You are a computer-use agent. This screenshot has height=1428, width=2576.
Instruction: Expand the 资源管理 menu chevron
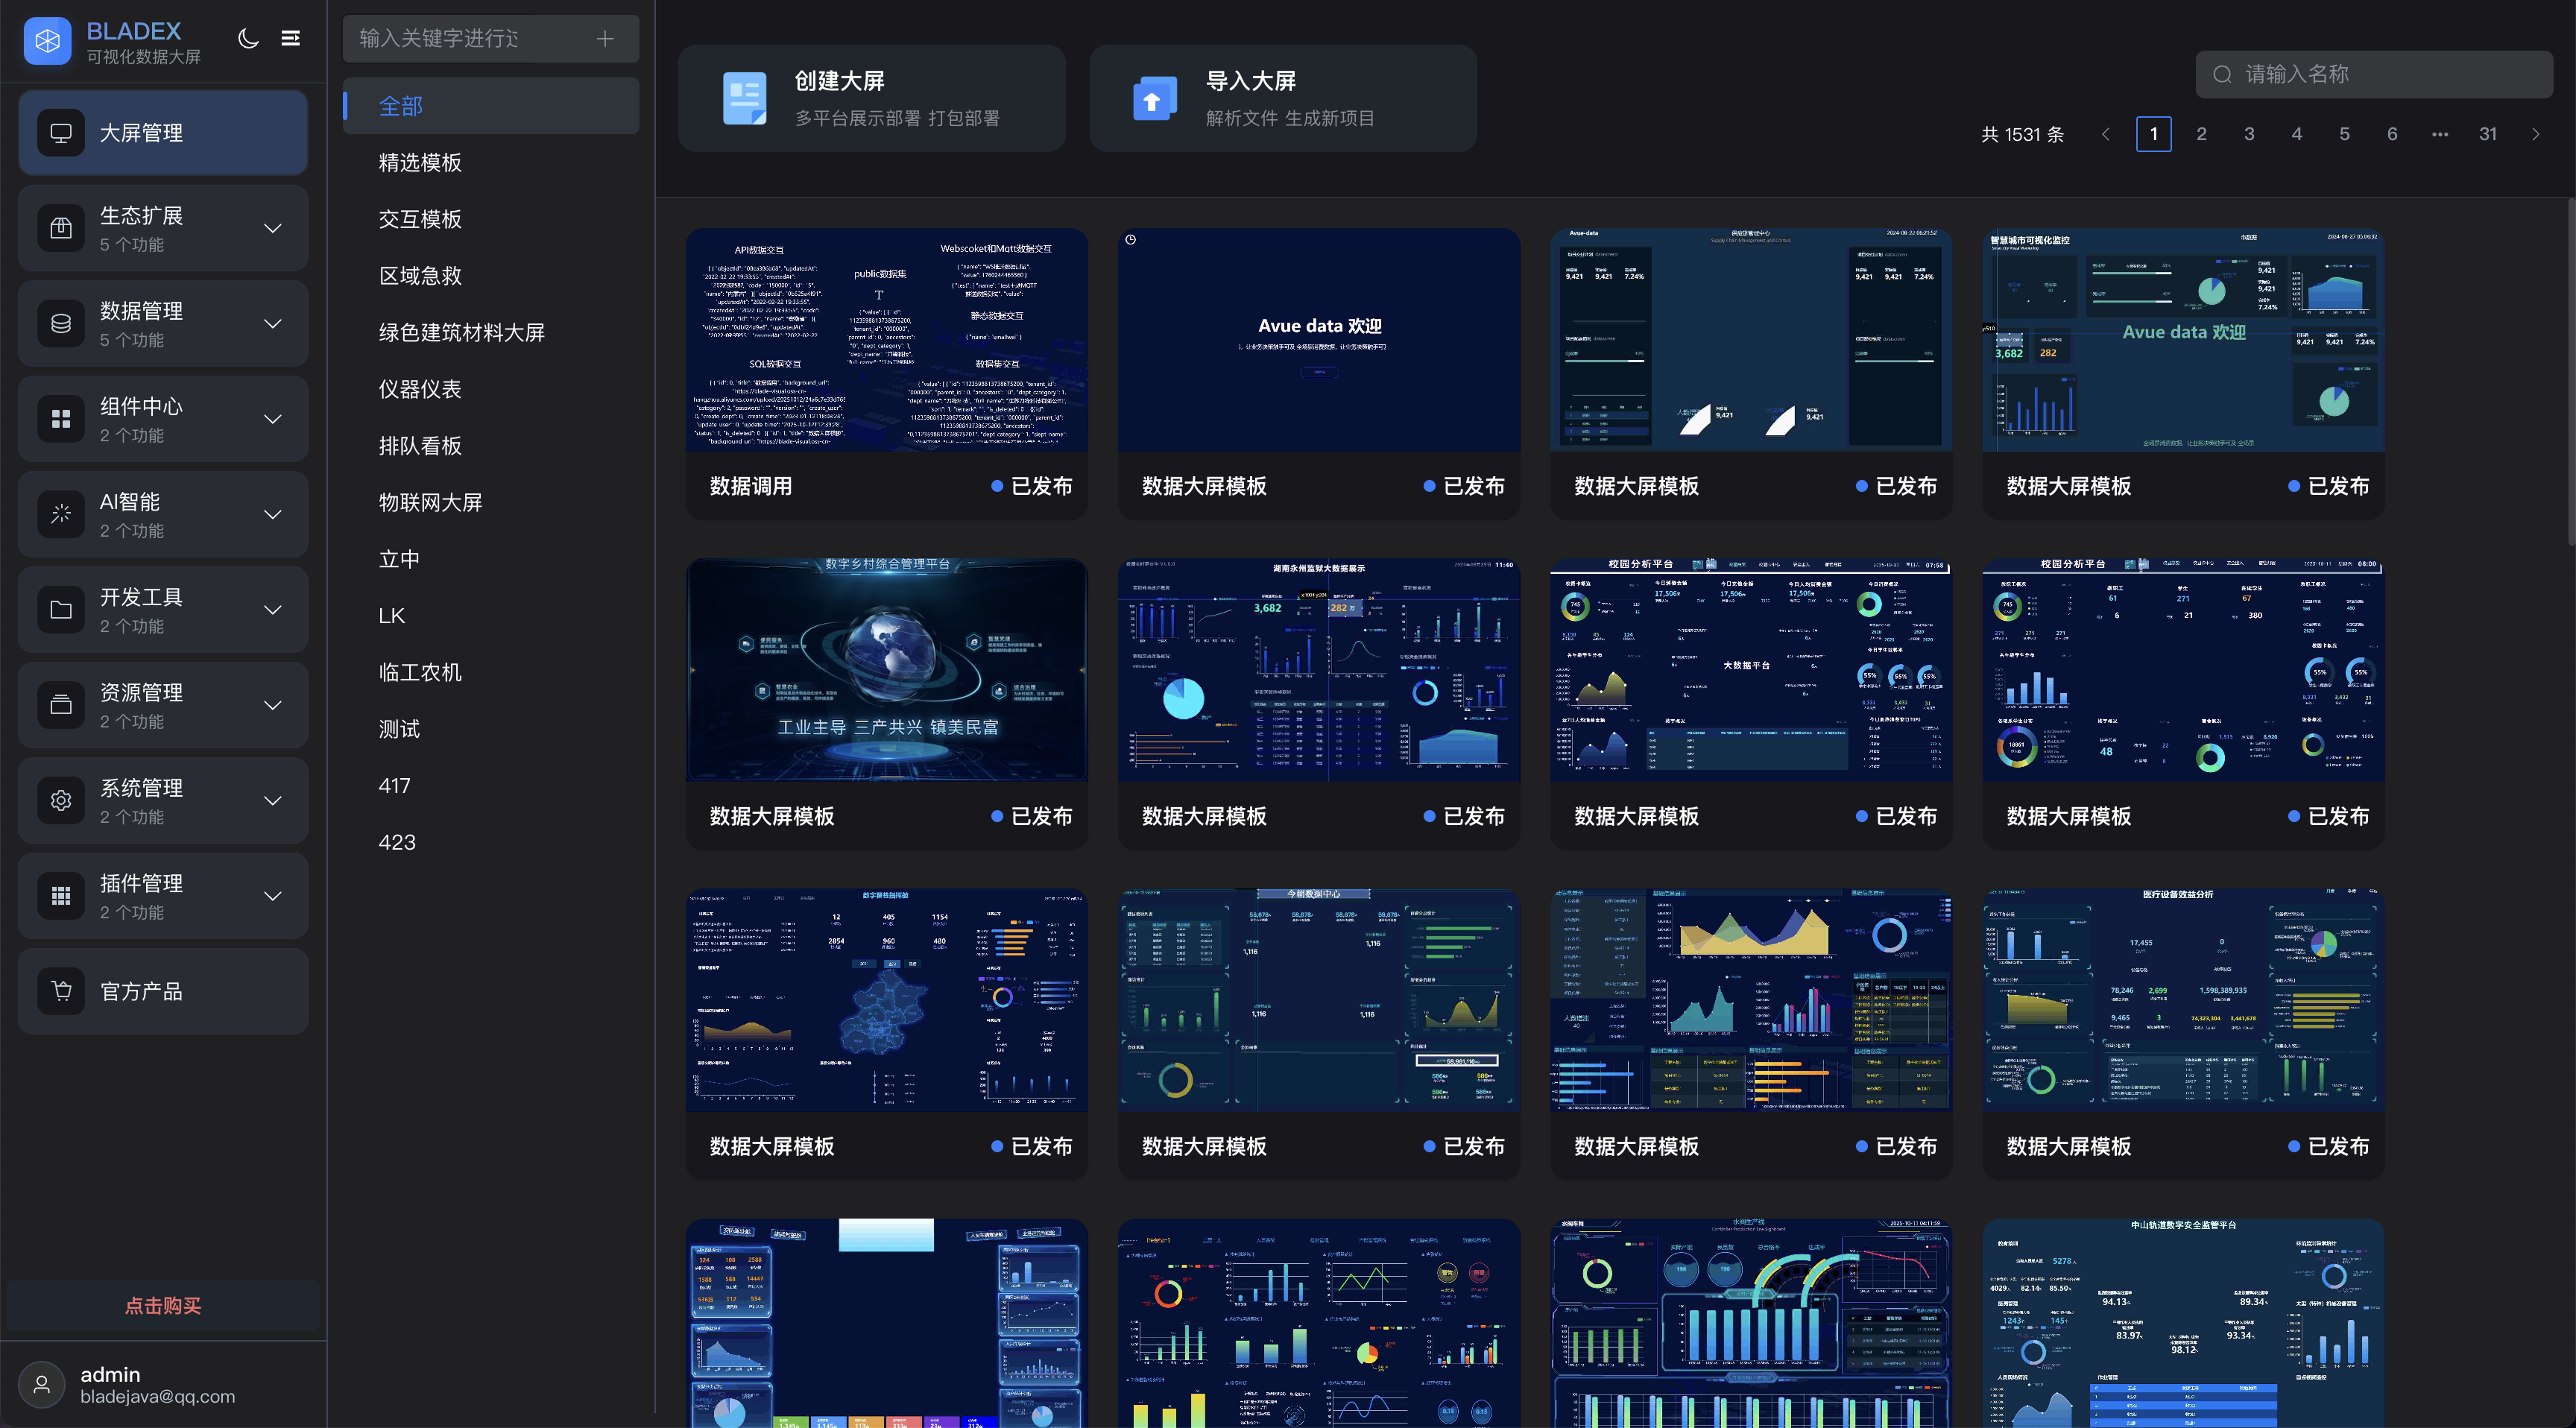tap(272, 705)
